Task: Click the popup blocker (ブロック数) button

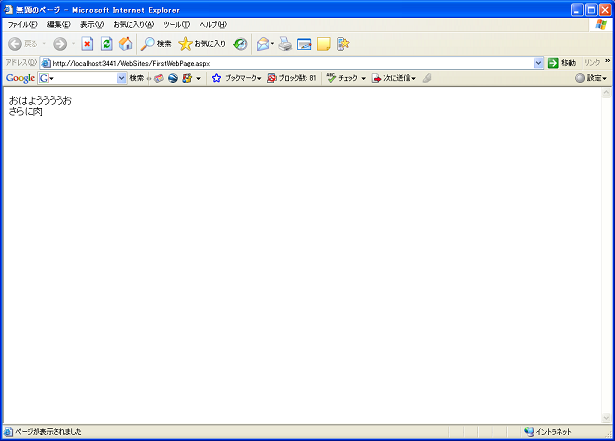Action: point(292,78)
